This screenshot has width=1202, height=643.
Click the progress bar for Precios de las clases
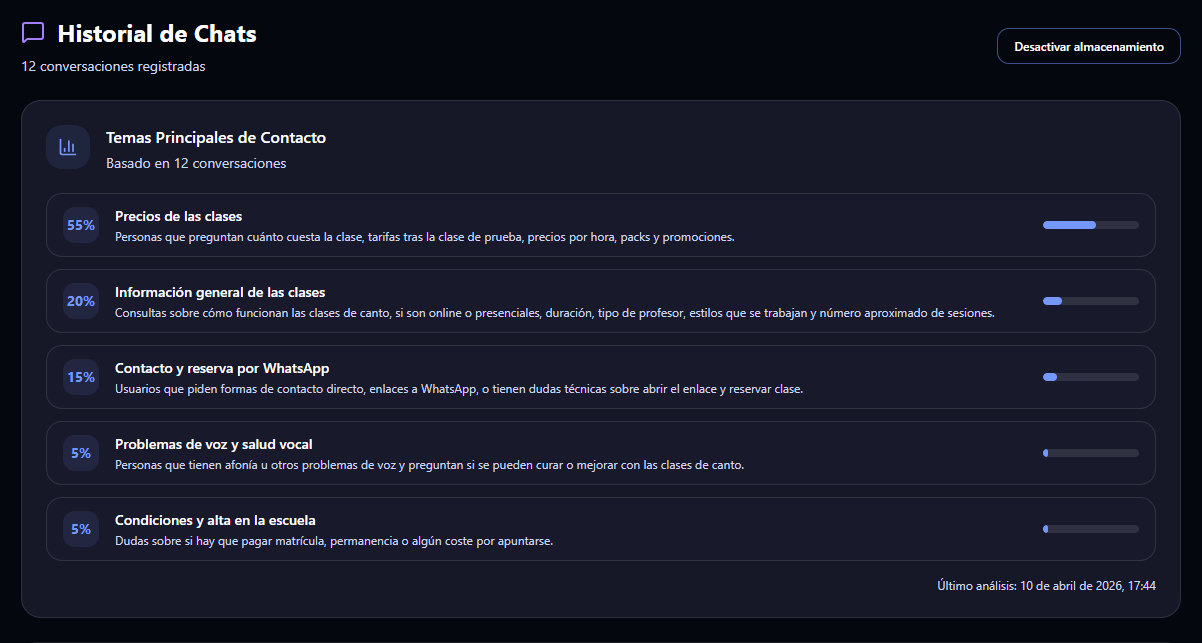pos(1091,225)
